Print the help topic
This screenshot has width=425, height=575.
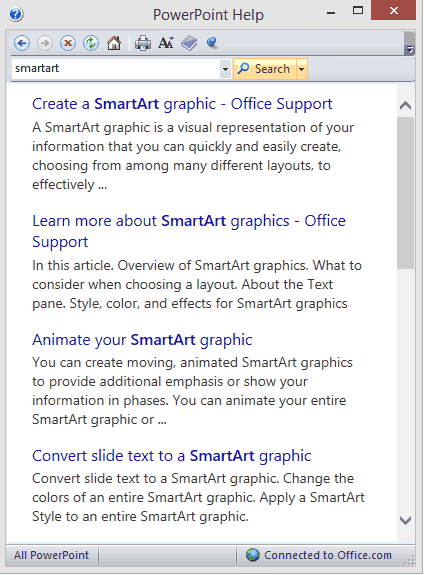[x=143, y=43]
